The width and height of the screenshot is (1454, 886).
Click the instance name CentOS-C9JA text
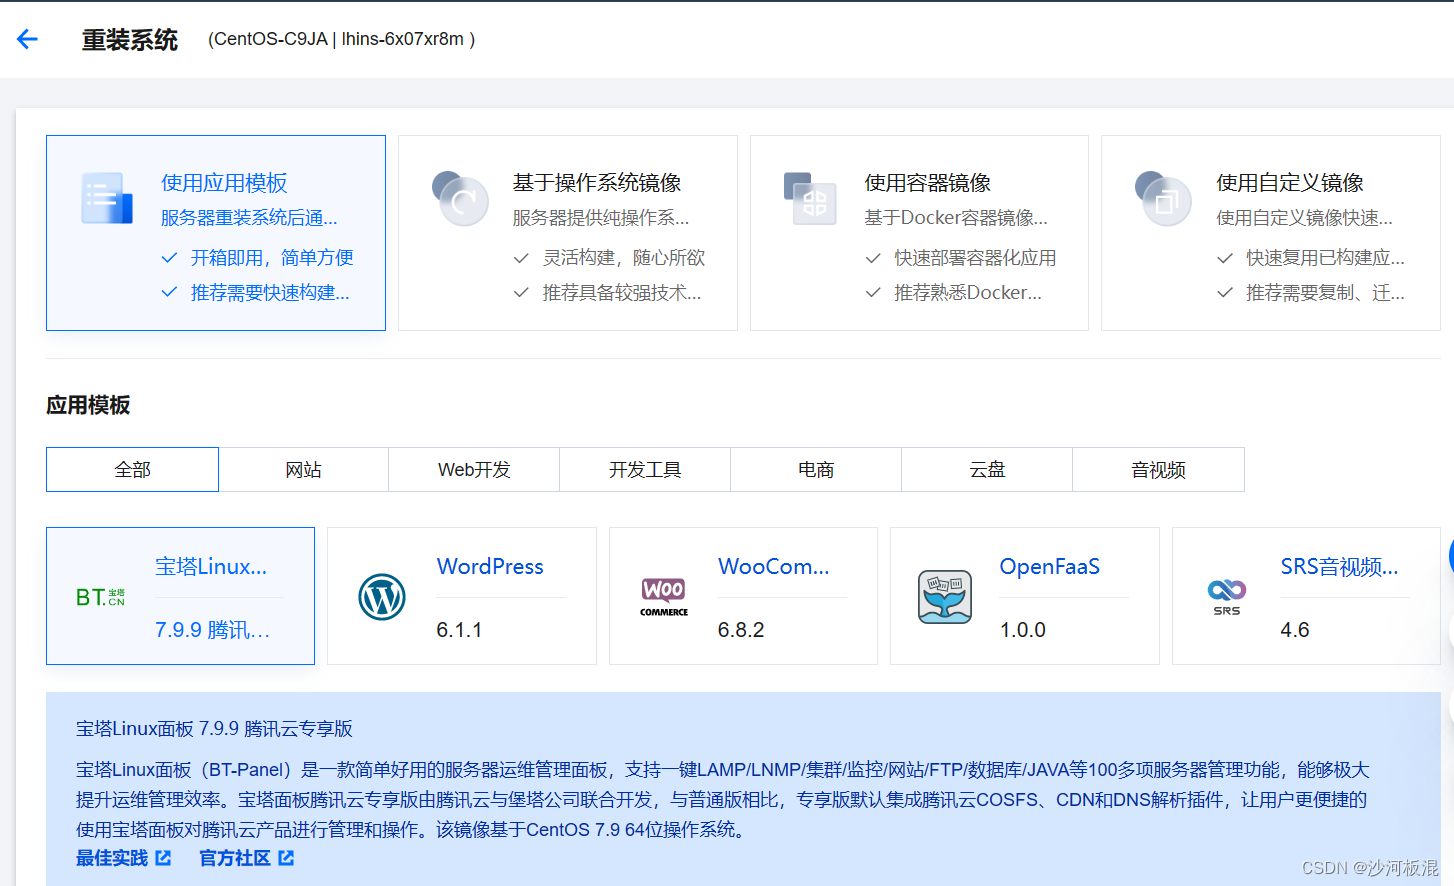(270, 39)
